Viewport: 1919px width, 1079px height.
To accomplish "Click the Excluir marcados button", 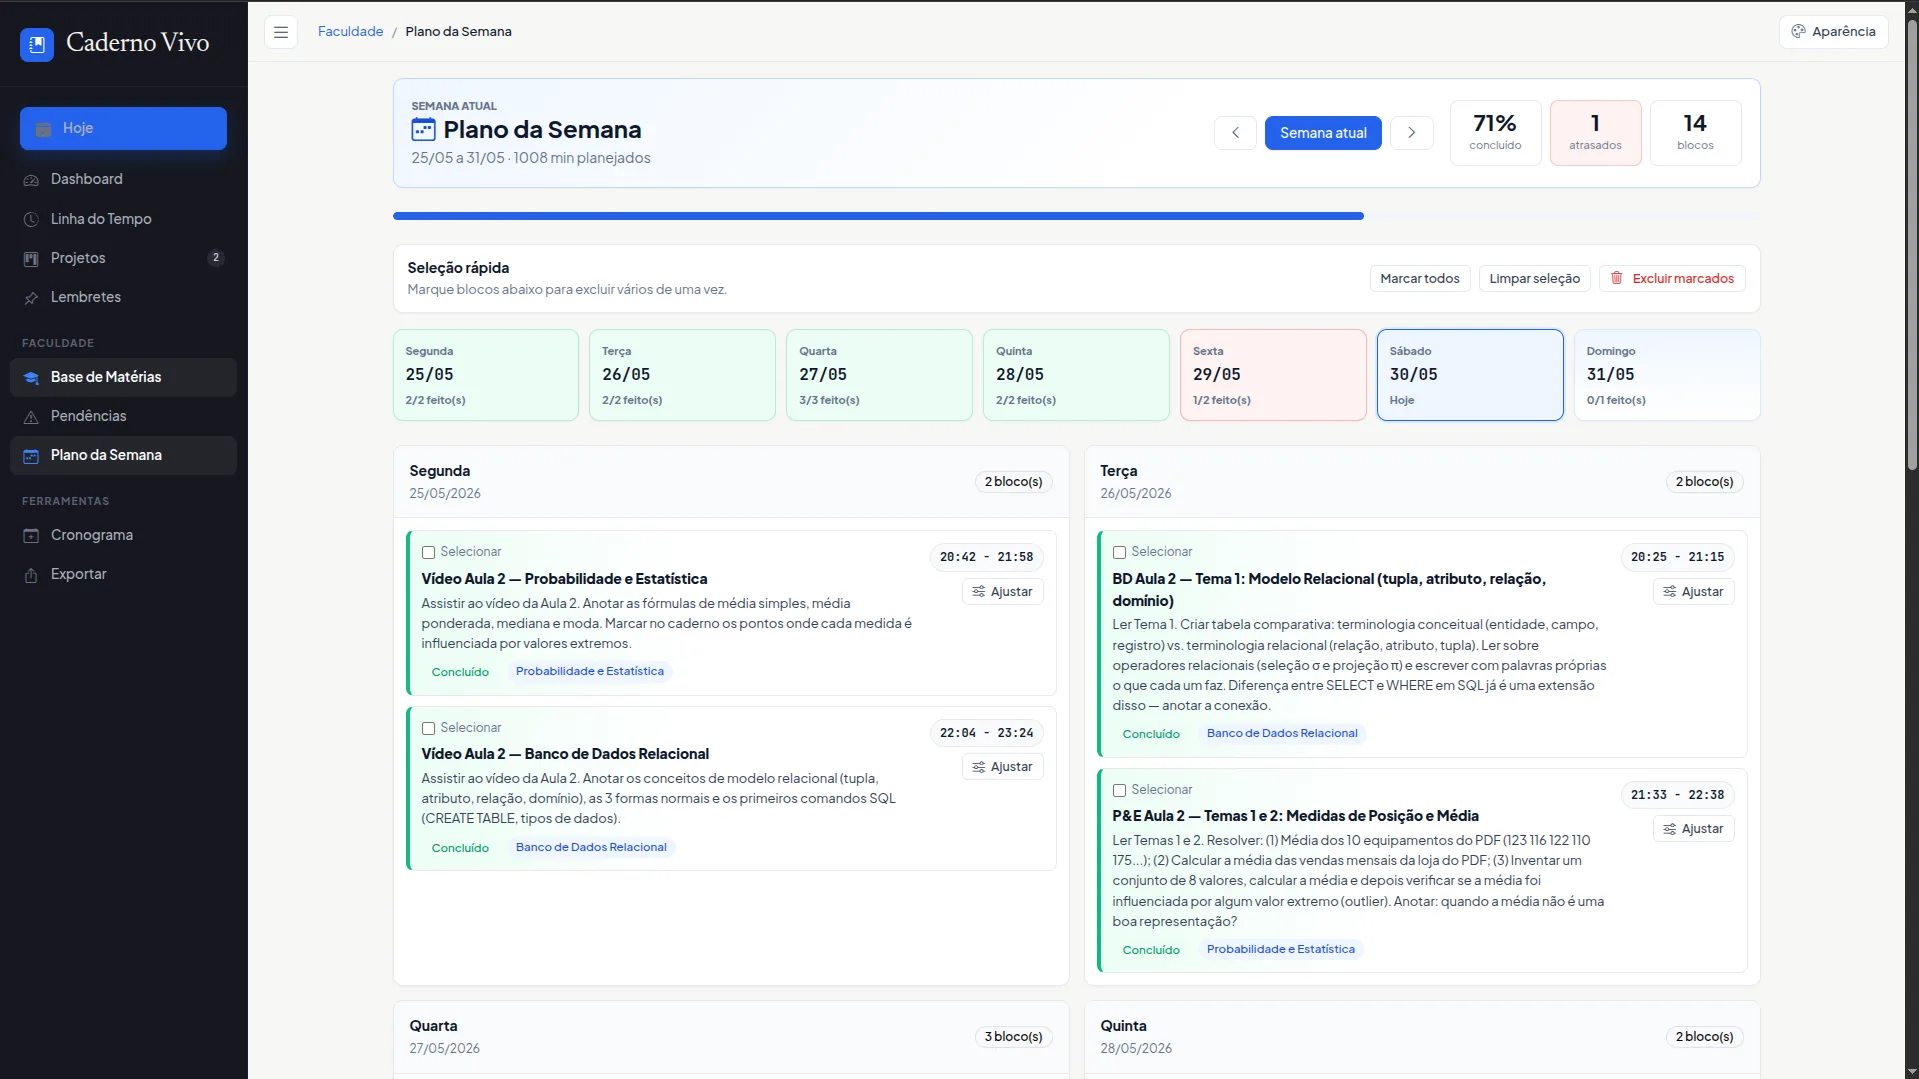I will point(1672,279).
